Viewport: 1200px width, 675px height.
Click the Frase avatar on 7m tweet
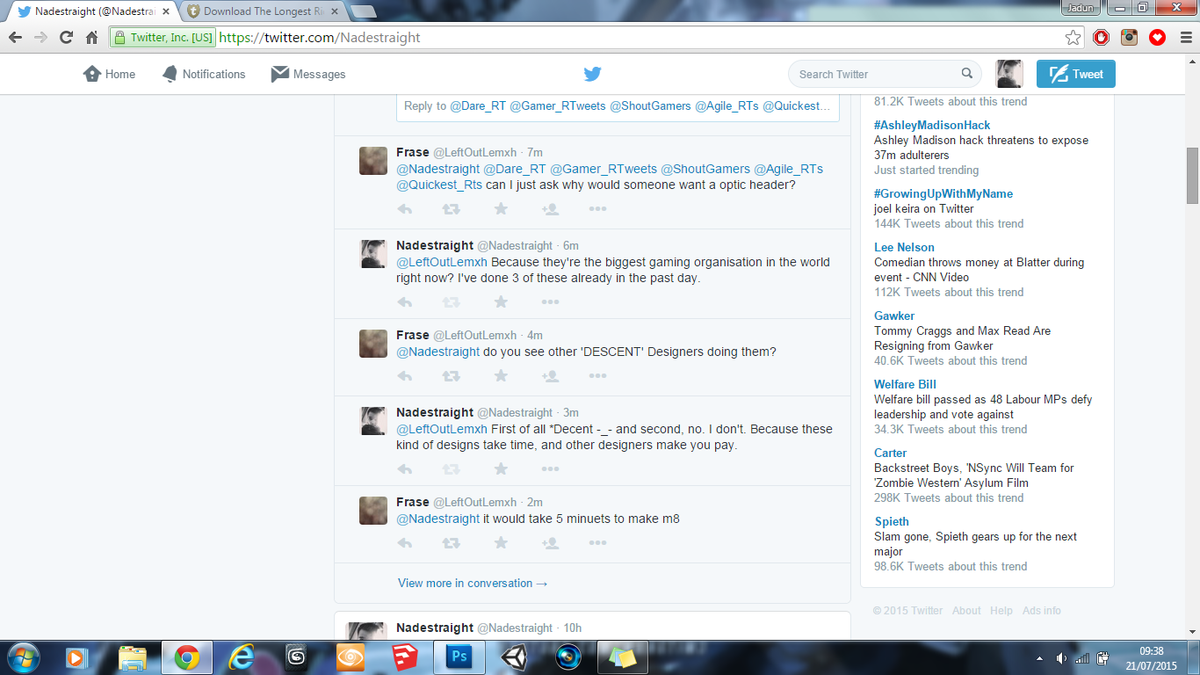coord(373,161)
